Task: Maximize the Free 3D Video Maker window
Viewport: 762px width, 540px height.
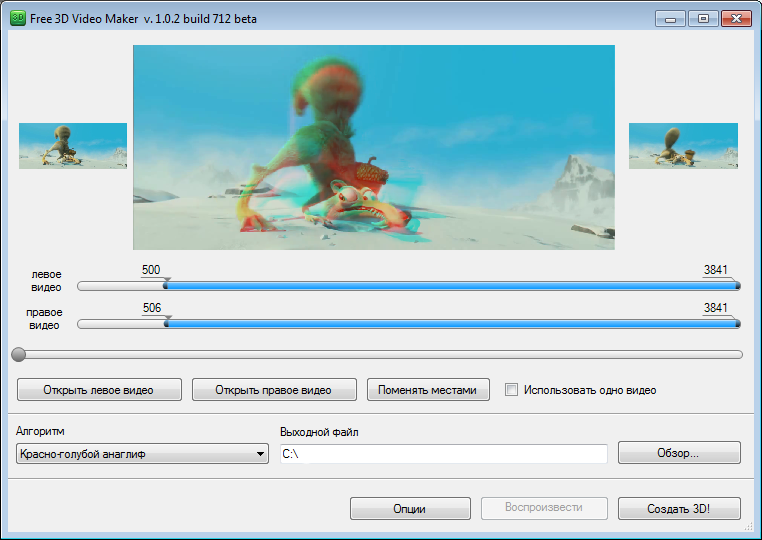Action: coord(703,19)
